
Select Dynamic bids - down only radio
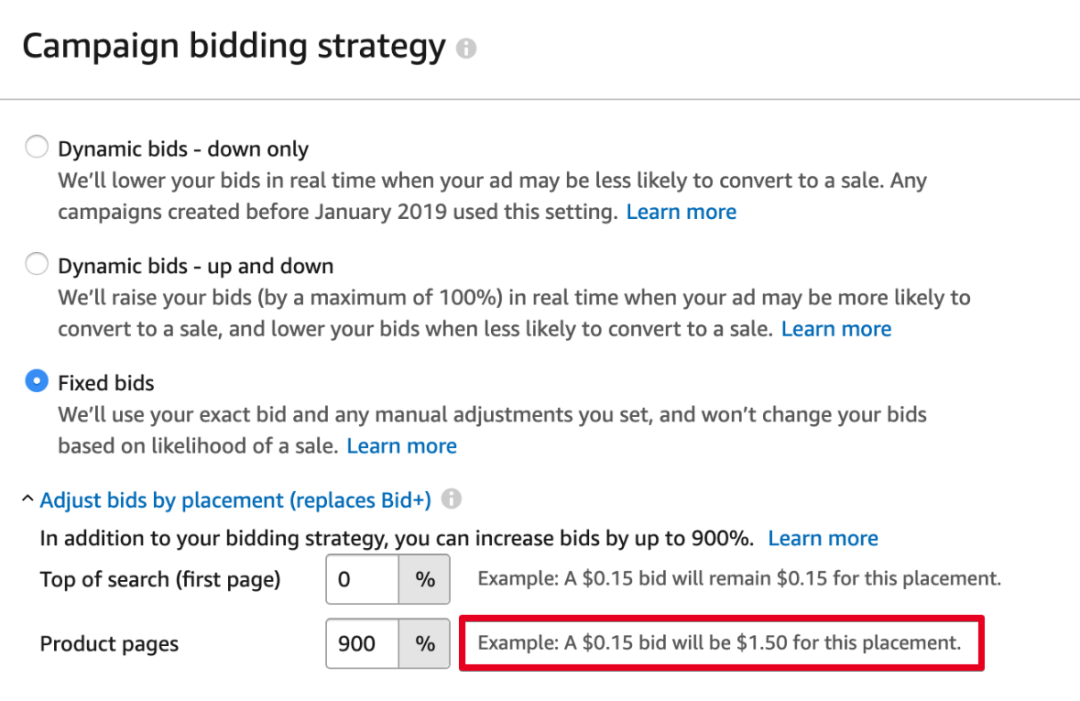click(37, 147)
